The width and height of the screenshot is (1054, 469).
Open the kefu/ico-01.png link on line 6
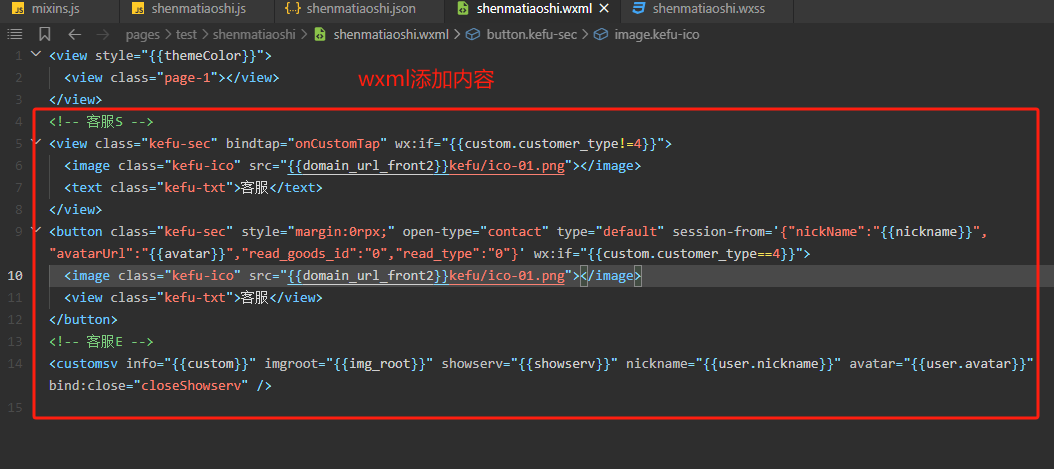(x=506, y=165)
